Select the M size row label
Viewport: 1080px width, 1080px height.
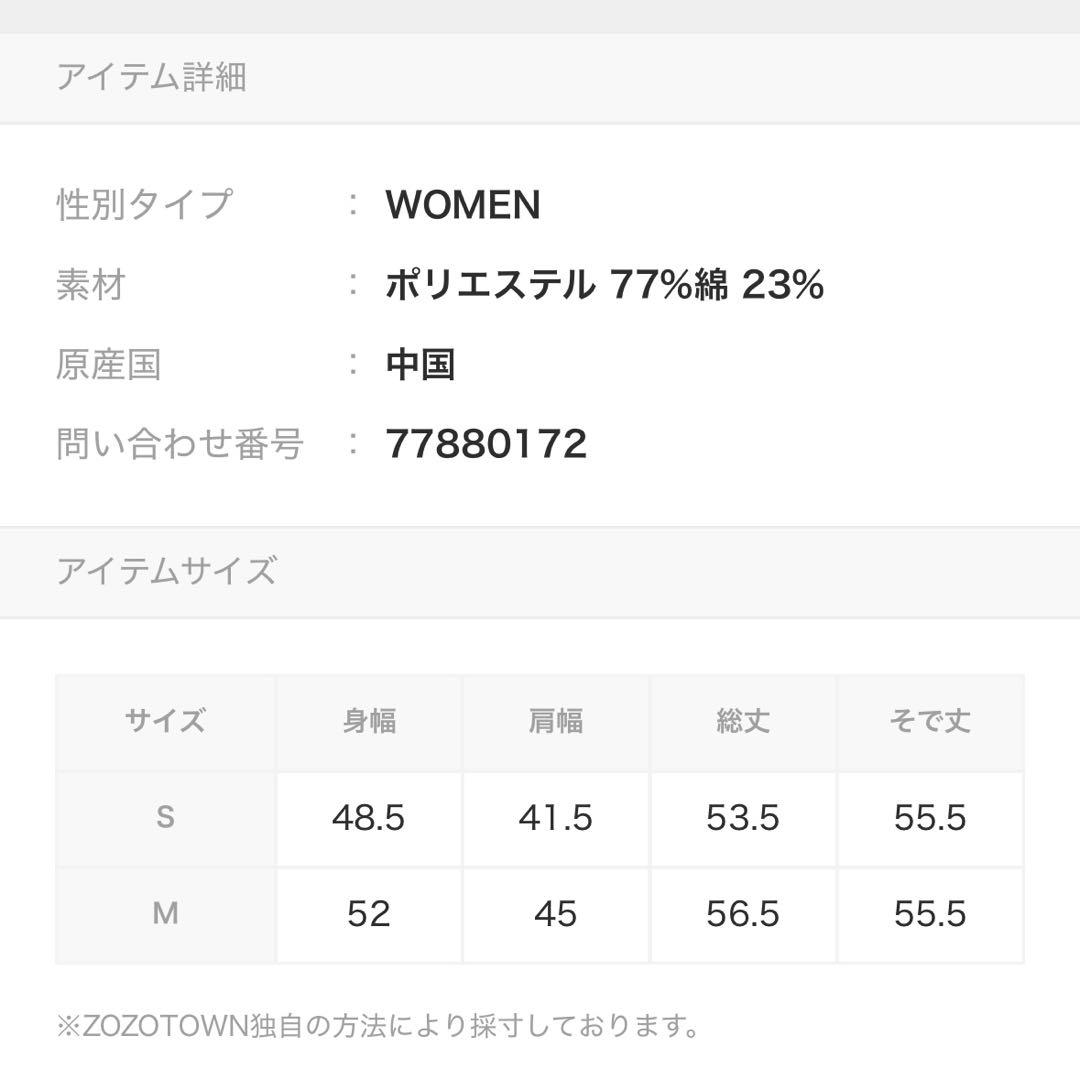165,915
